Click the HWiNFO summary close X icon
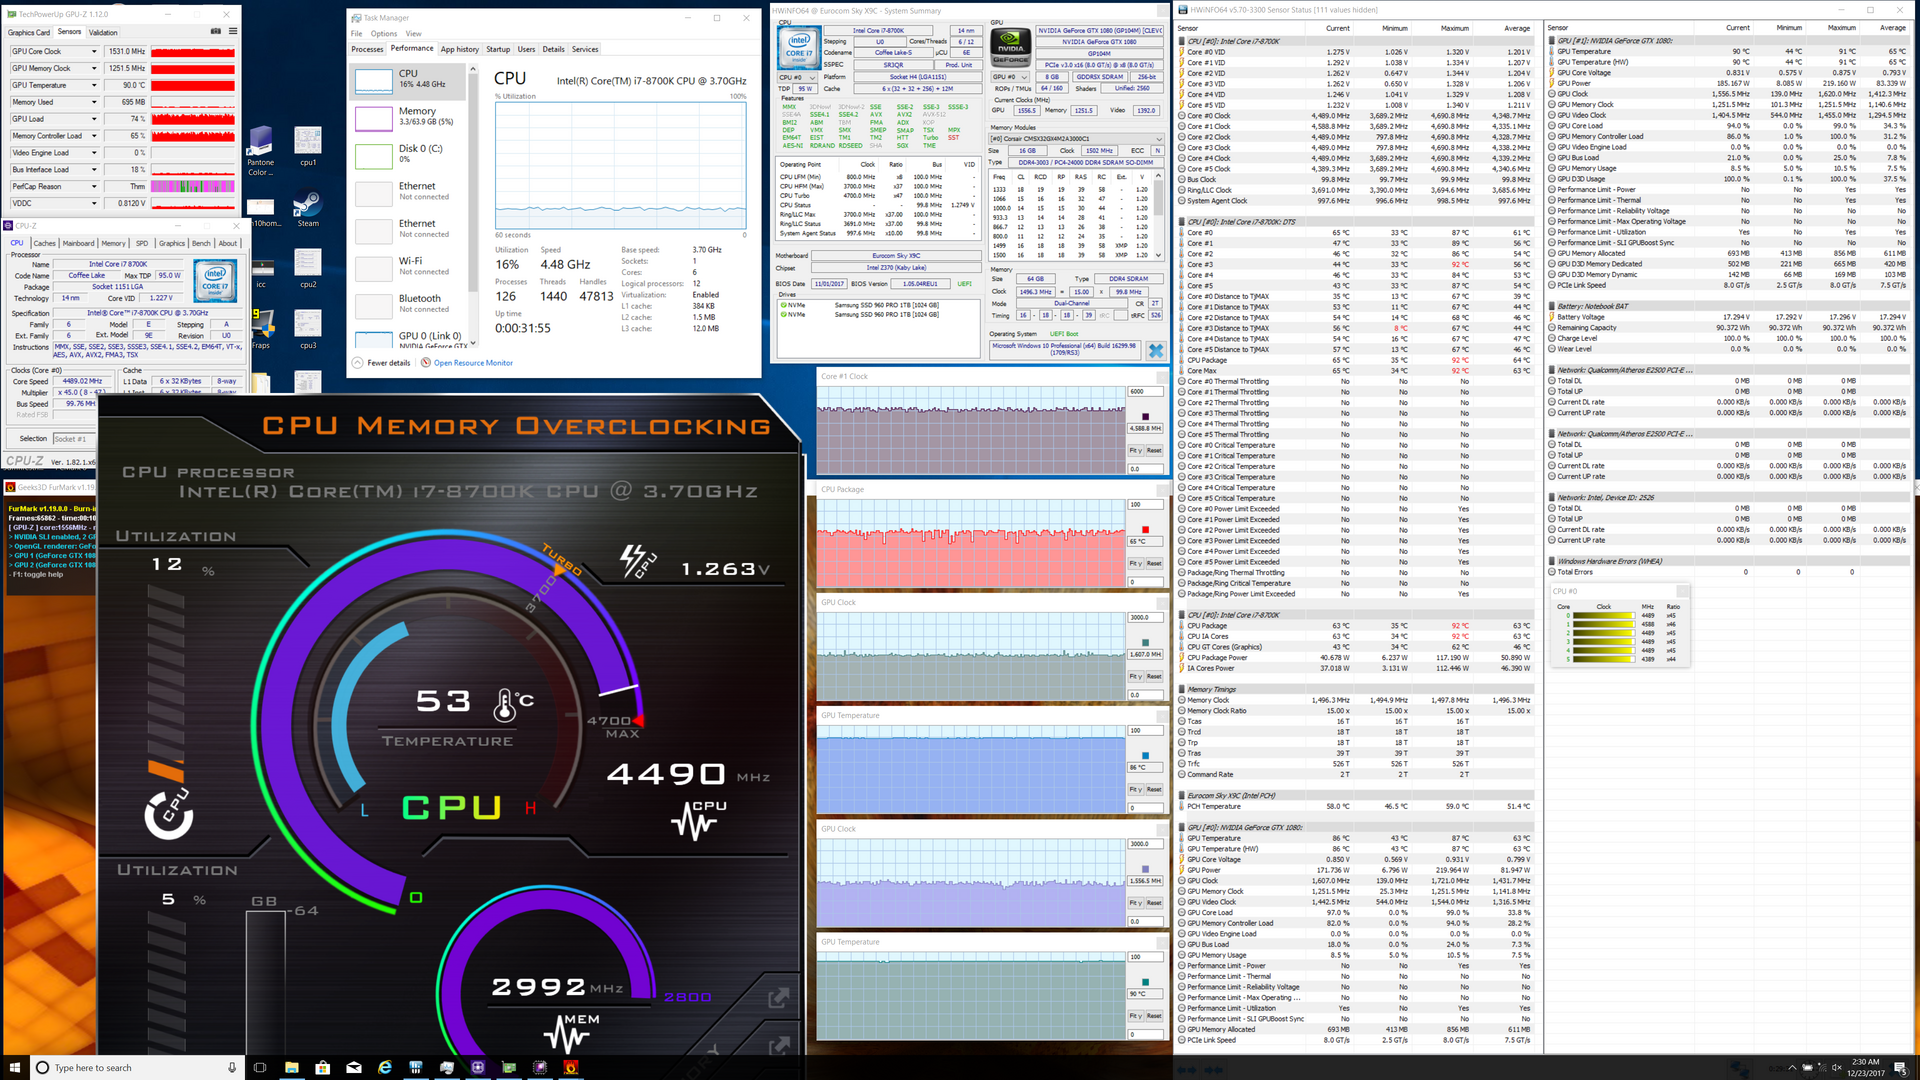This screenshot has height=1080, width=1920. point(1156,350)
